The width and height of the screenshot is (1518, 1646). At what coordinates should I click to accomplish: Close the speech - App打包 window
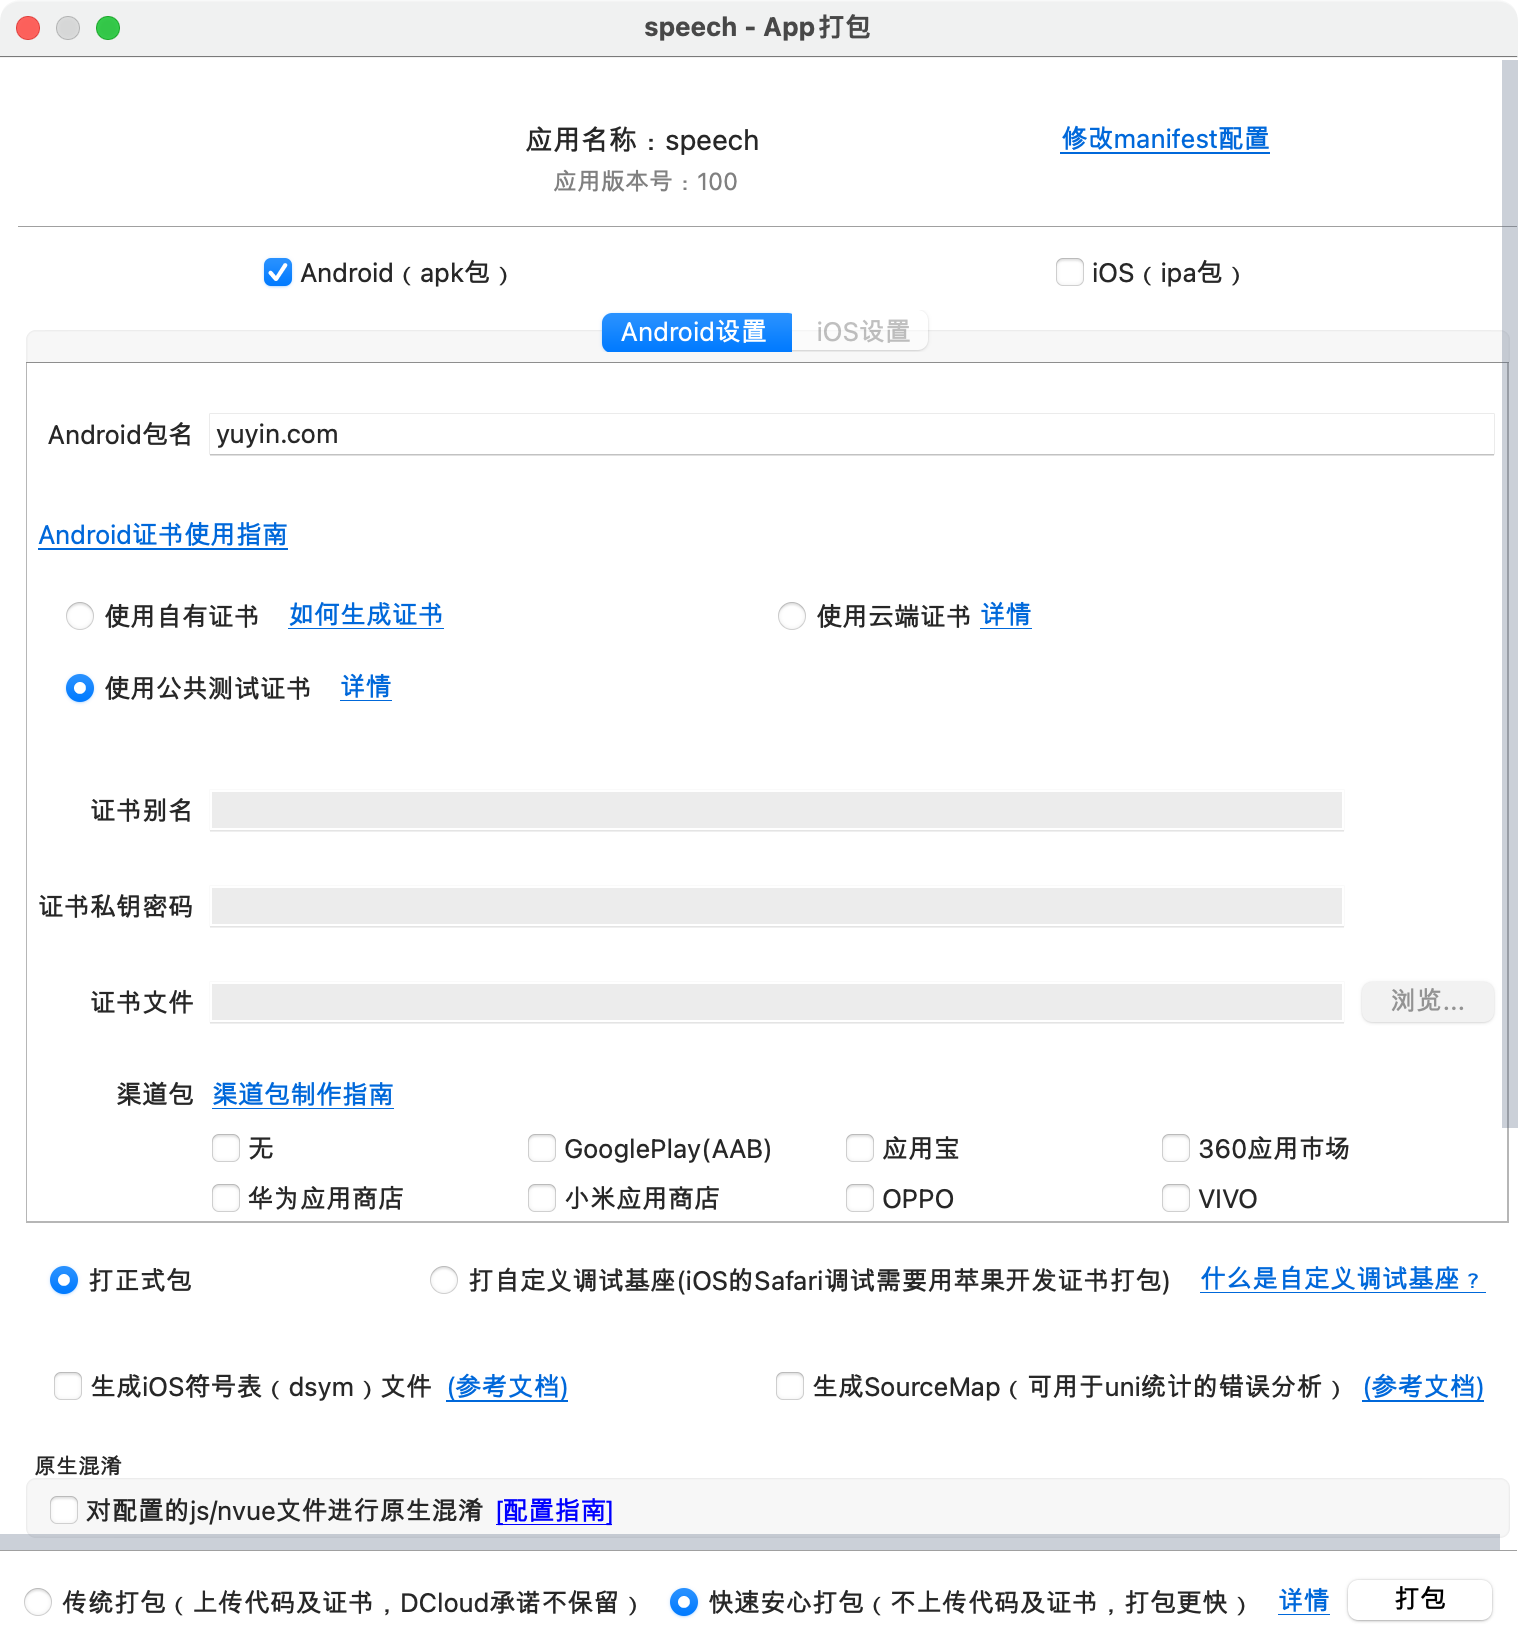click(28, 28)
